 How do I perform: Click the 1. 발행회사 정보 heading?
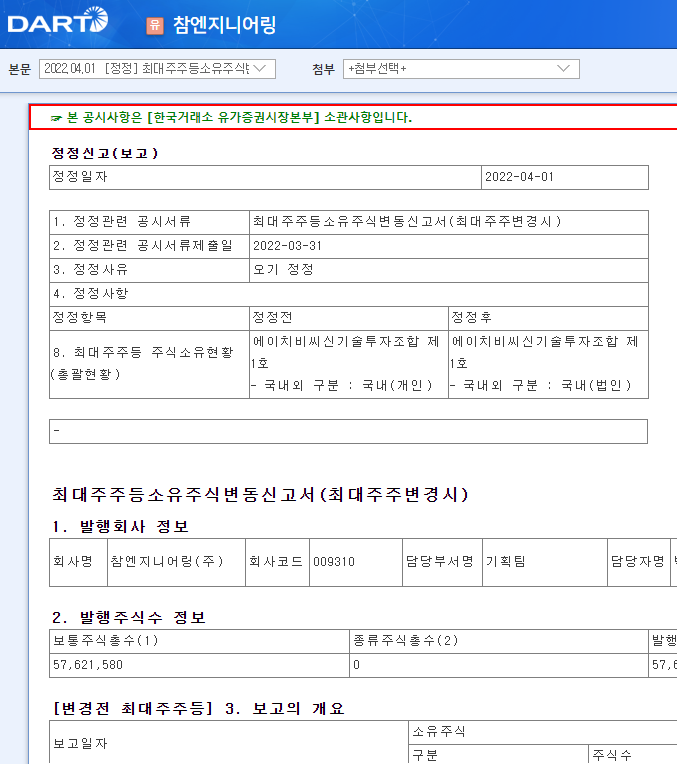(x=120, y=527)
